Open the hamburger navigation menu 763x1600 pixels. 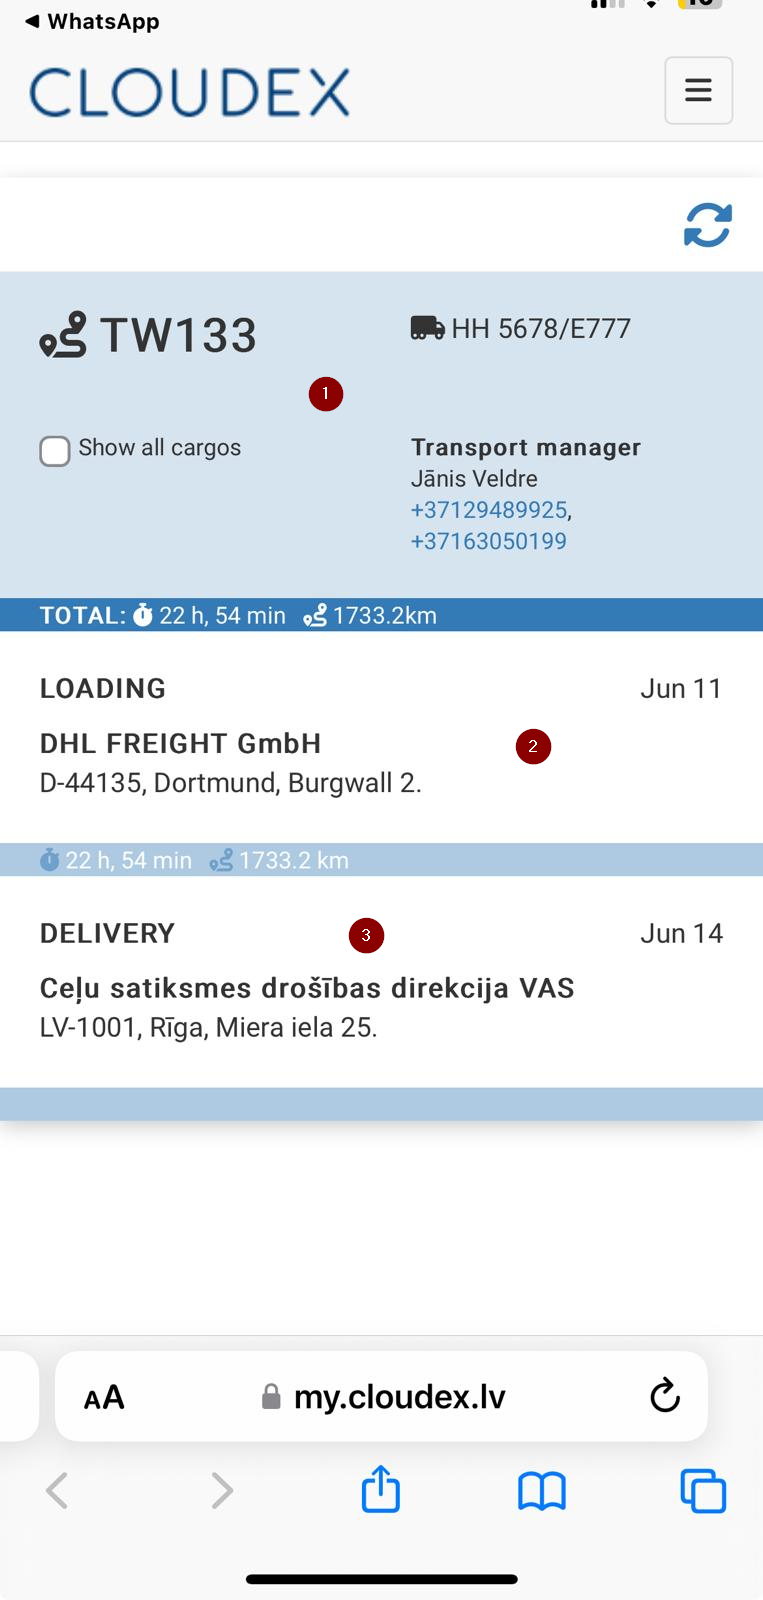tap(698, 91)
